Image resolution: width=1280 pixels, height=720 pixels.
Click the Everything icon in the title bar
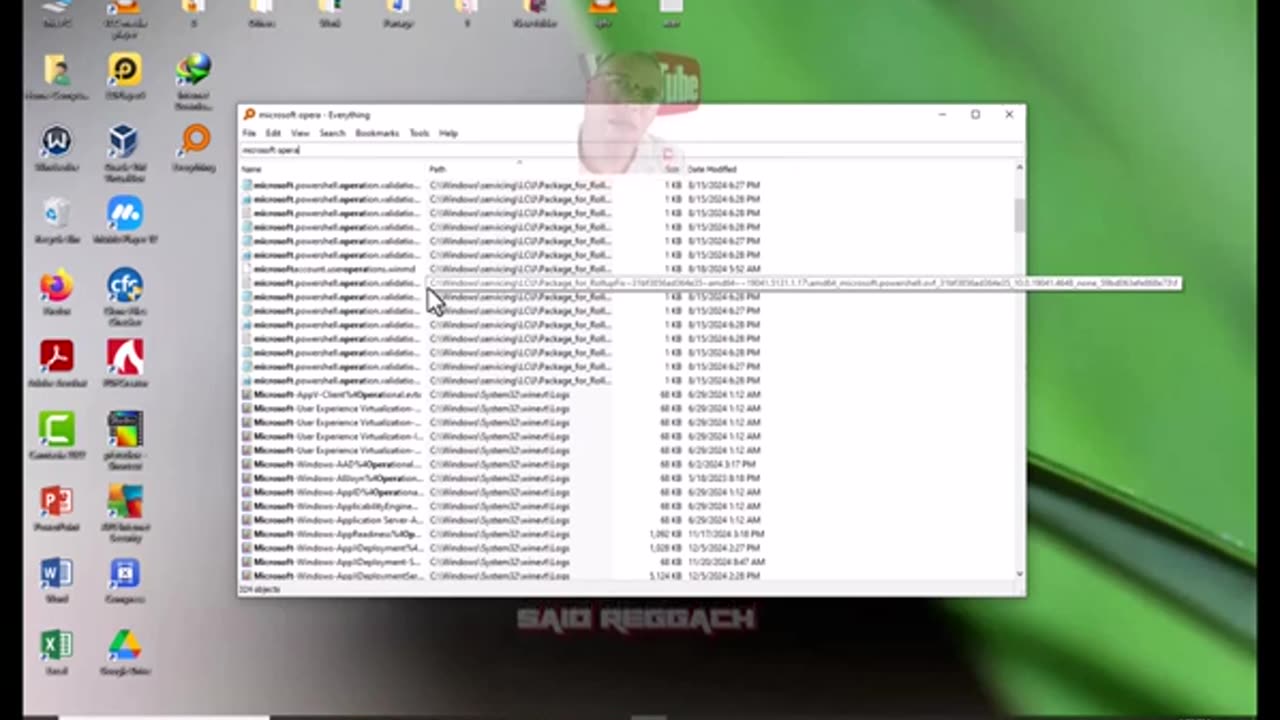(249, 114)
